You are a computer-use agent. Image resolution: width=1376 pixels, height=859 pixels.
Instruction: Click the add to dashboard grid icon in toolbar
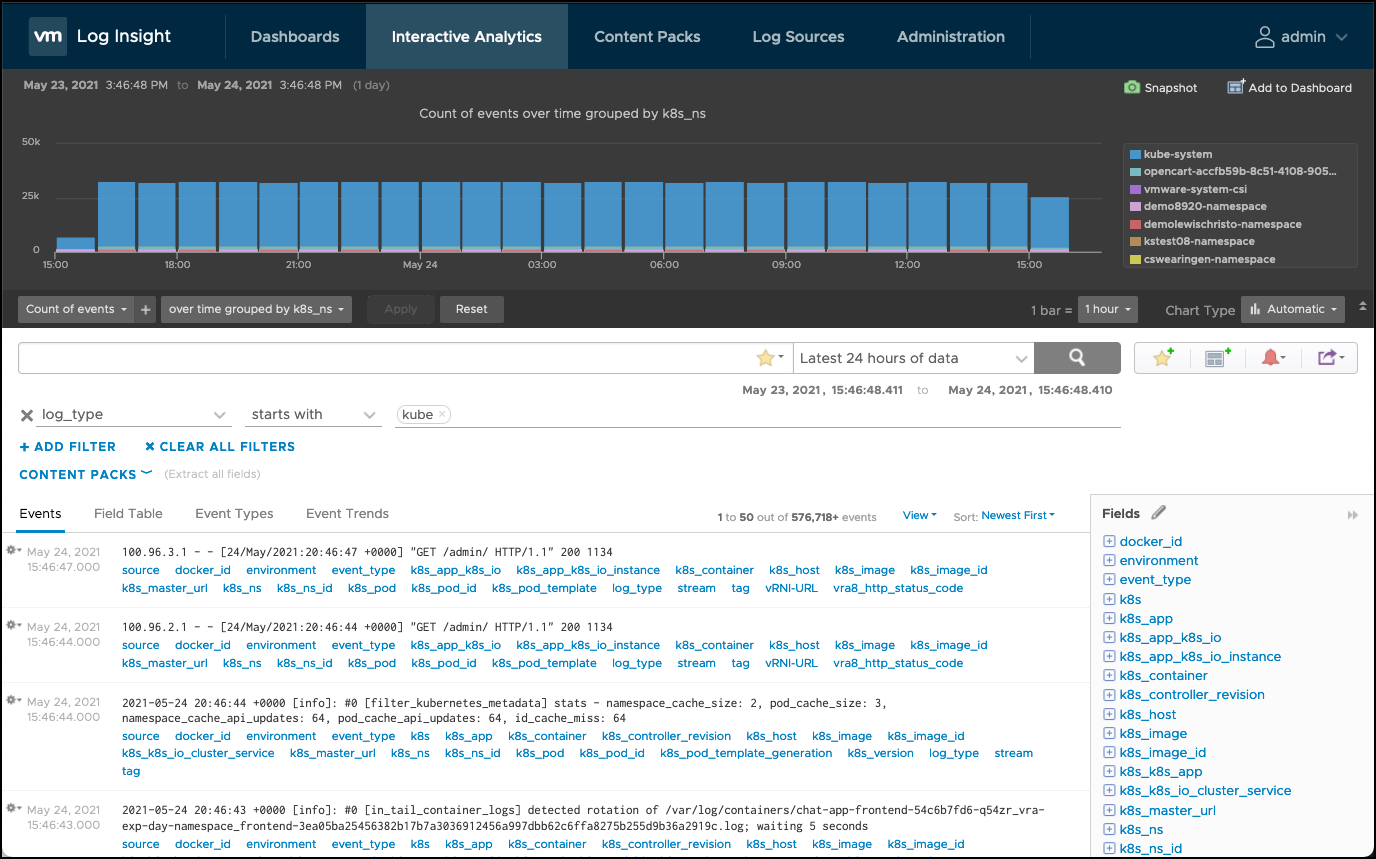(x=1218, y=358)
